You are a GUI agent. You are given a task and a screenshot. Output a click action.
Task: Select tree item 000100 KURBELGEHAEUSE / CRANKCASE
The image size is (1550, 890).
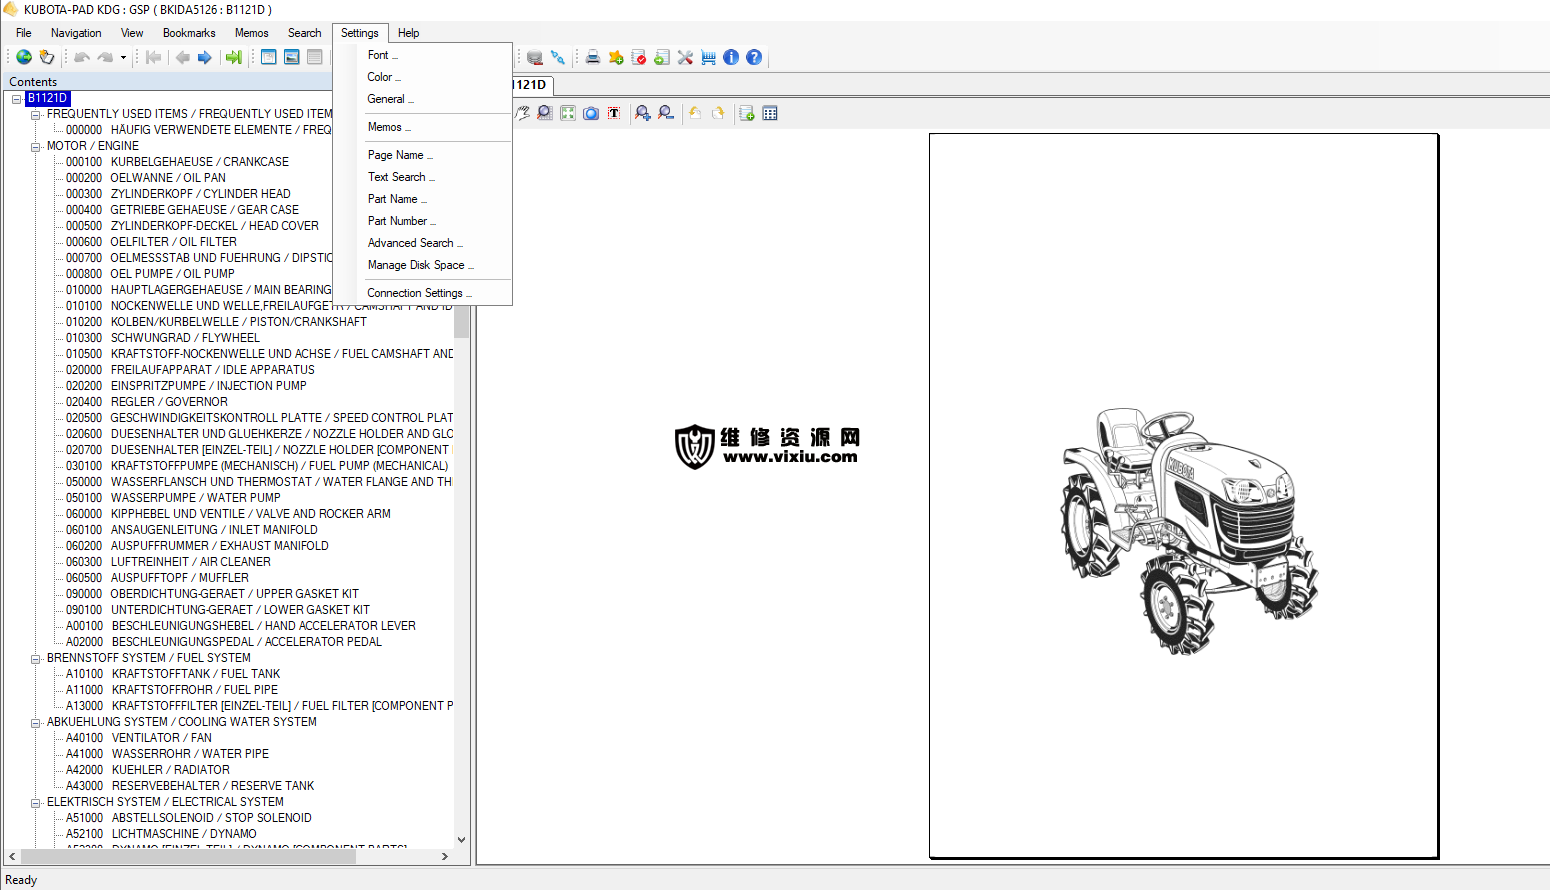(177, 162)
